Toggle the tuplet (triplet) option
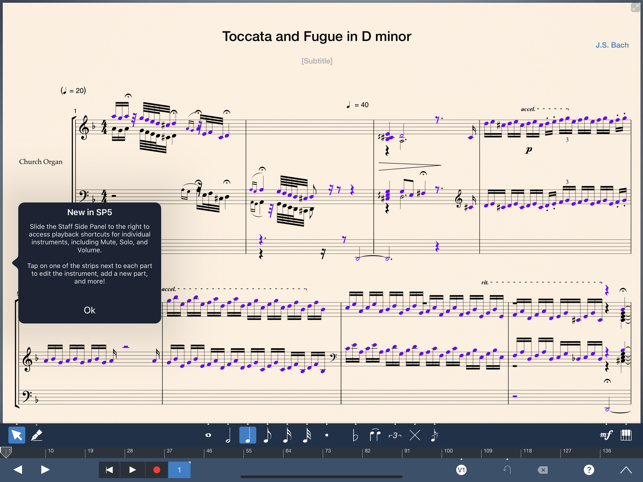Viewport: 643px width, 482px height. click(394, 435)
